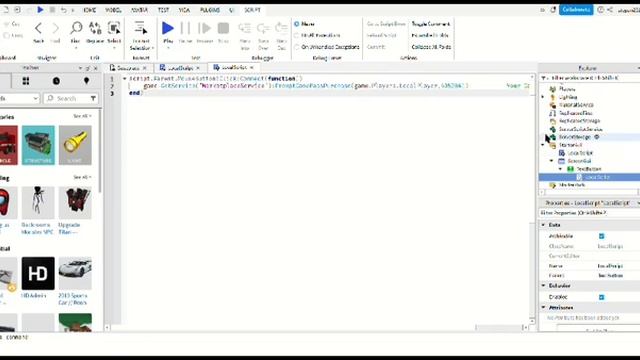Click the Step Over debugger icon
This screenshot has width=640, height=360.
[263, 28]
